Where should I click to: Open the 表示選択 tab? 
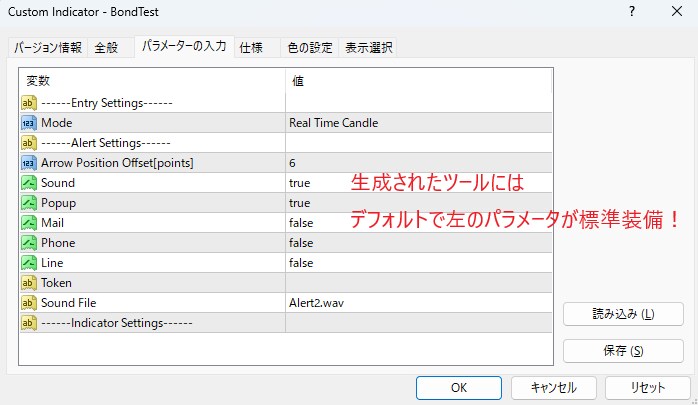pyautogui.click(x=369, y=48)
